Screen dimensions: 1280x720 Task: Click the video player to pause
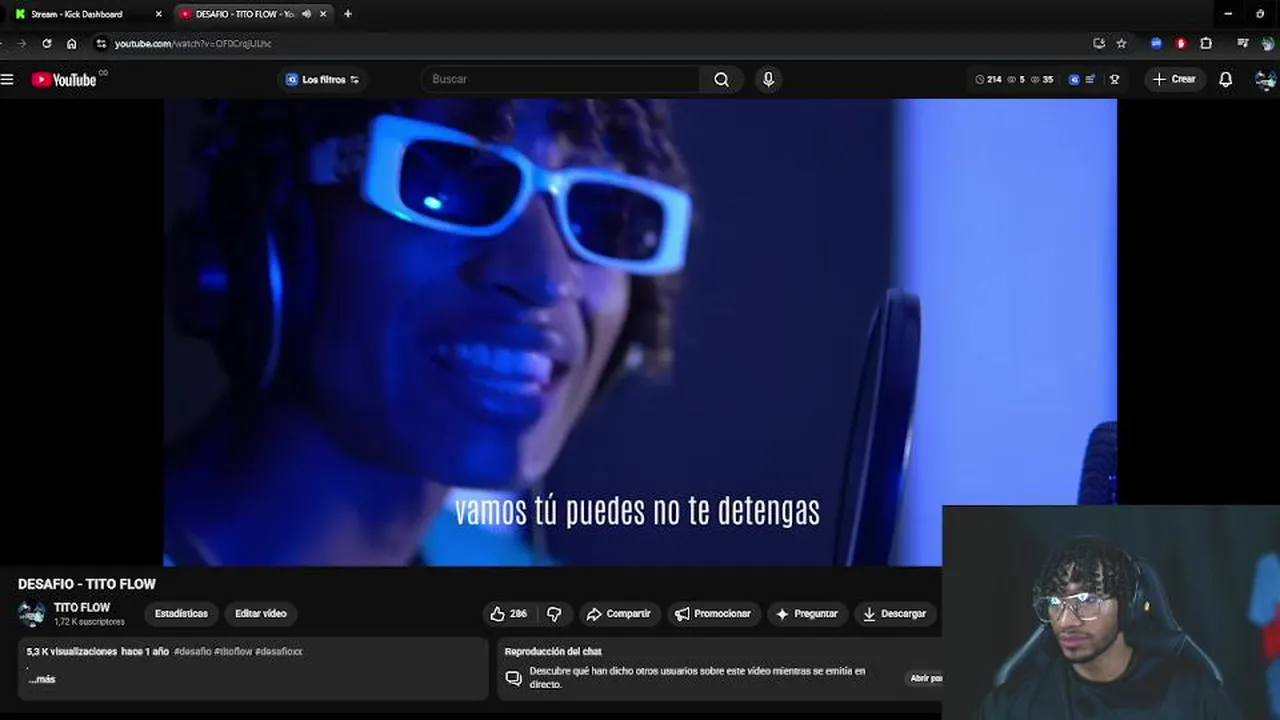640,332
